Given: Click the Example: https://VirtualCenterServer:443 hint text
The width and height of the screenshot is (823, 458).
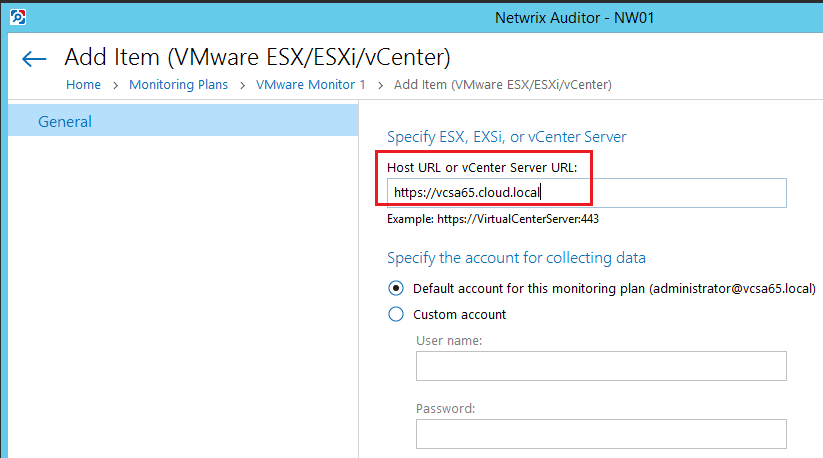Looking at the screenshot, I should [492, 218].
